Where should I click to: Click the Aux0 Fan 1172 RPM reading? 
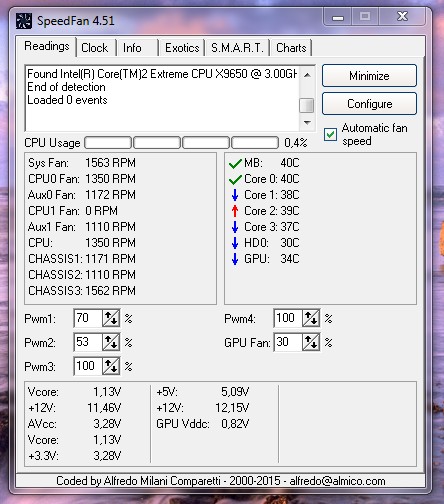pos(82,195)
